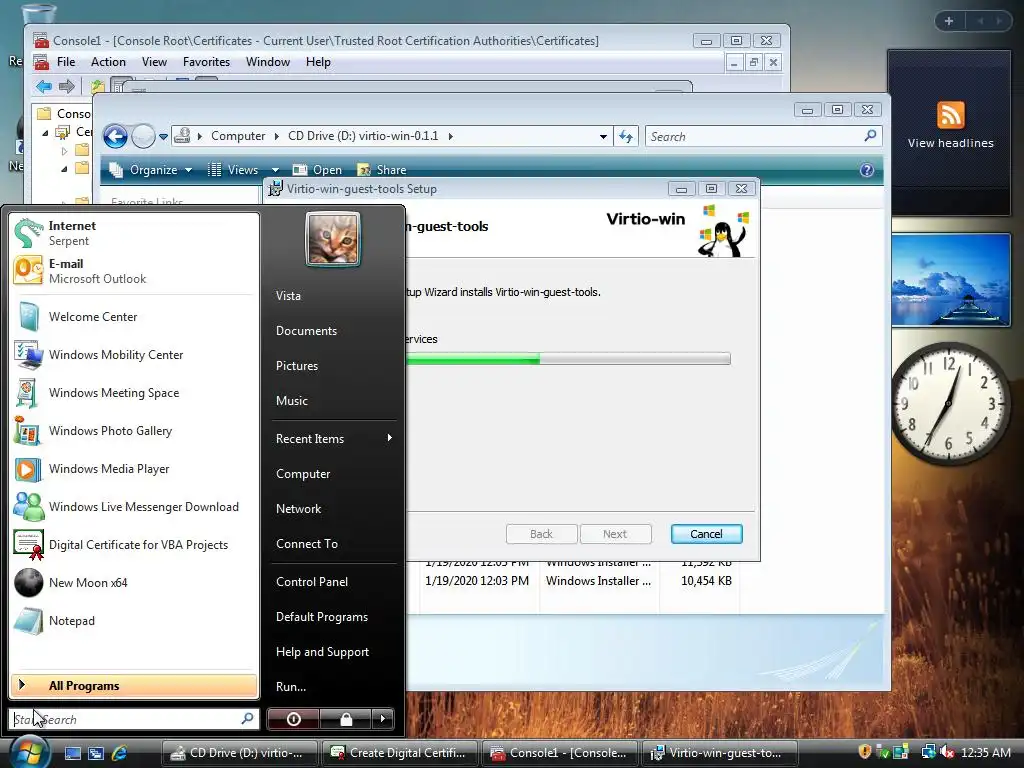This screenshot has height=768, width=1024.
Task: Open the Views dropdown arrow
Action: point(275,170)
